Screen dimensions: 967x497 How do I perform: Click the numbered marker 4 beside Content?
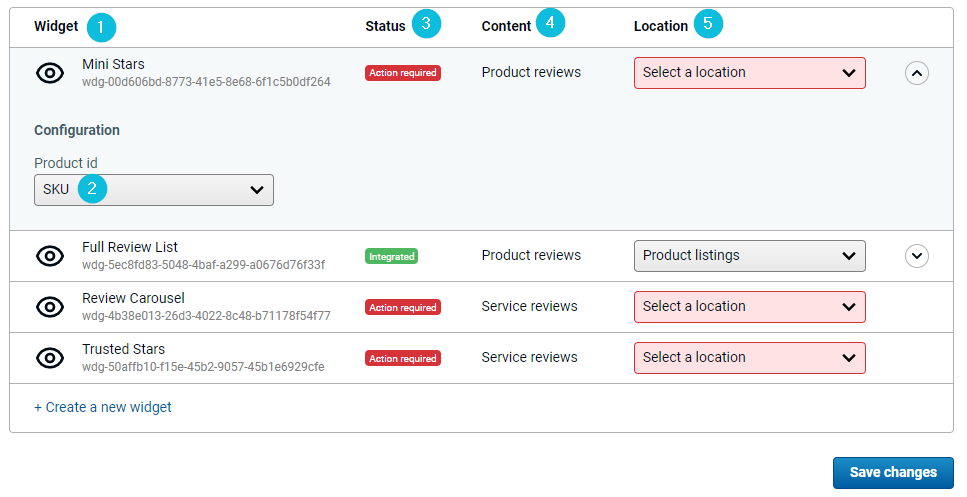point(550,23)
